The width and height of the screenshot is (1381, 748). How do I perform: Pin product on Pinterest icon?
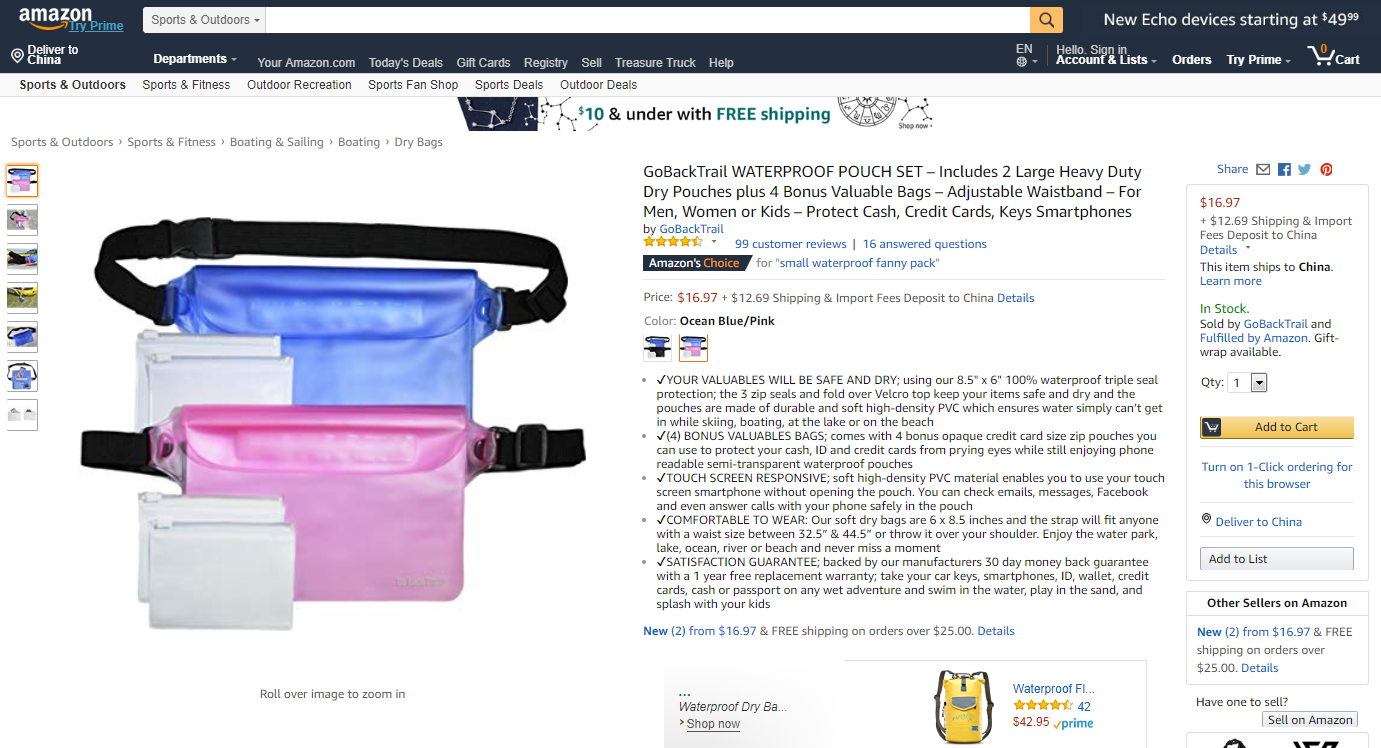click(1326, 170)
